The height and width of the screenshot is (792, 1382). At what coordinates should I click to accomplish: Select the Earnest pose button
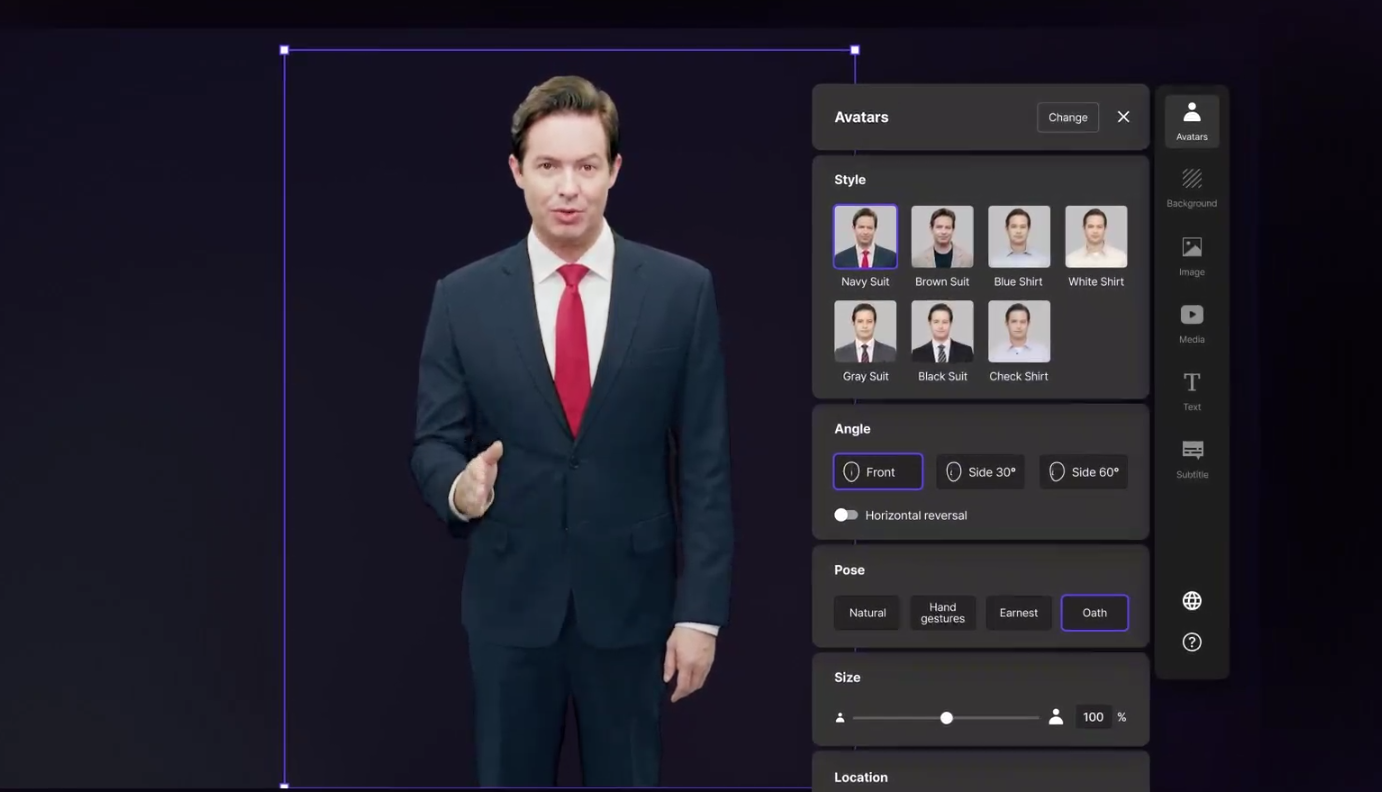coord(1018,613)
